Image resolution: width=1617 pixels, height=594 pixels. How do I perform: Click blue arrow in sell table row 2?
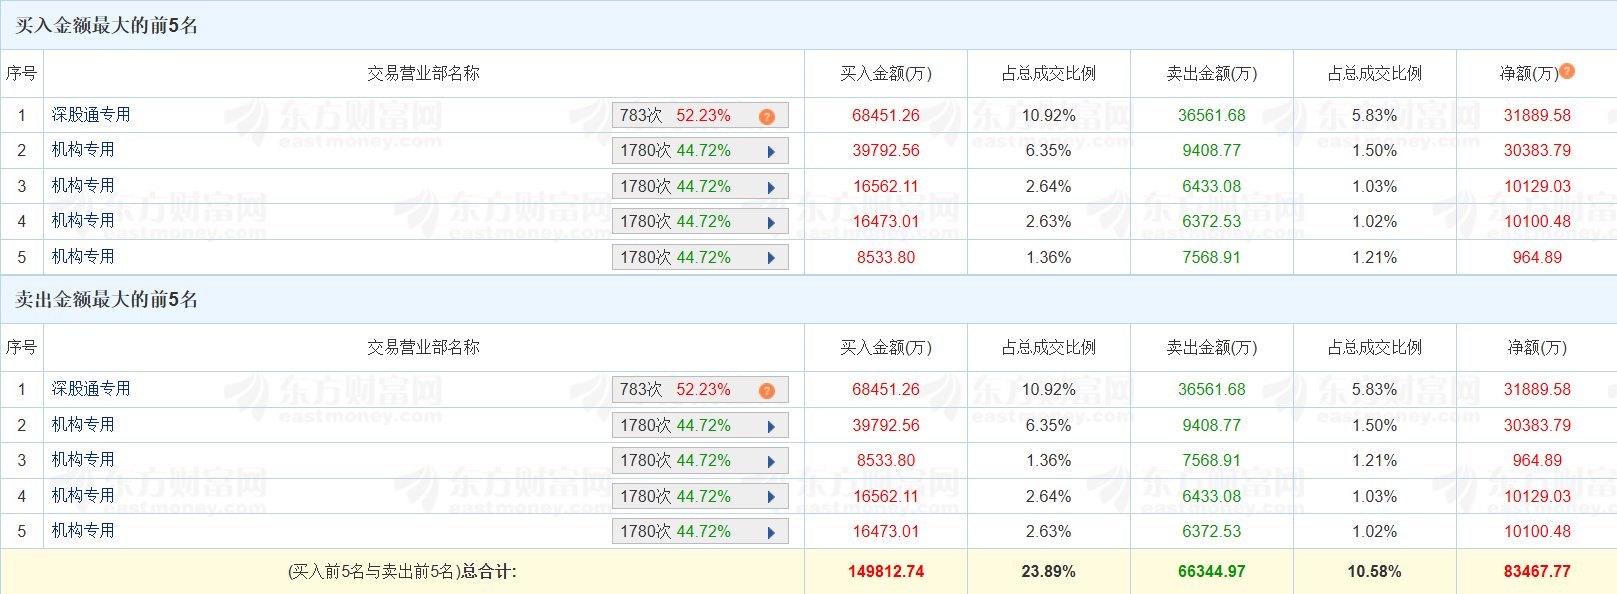(x=771, y=427)
